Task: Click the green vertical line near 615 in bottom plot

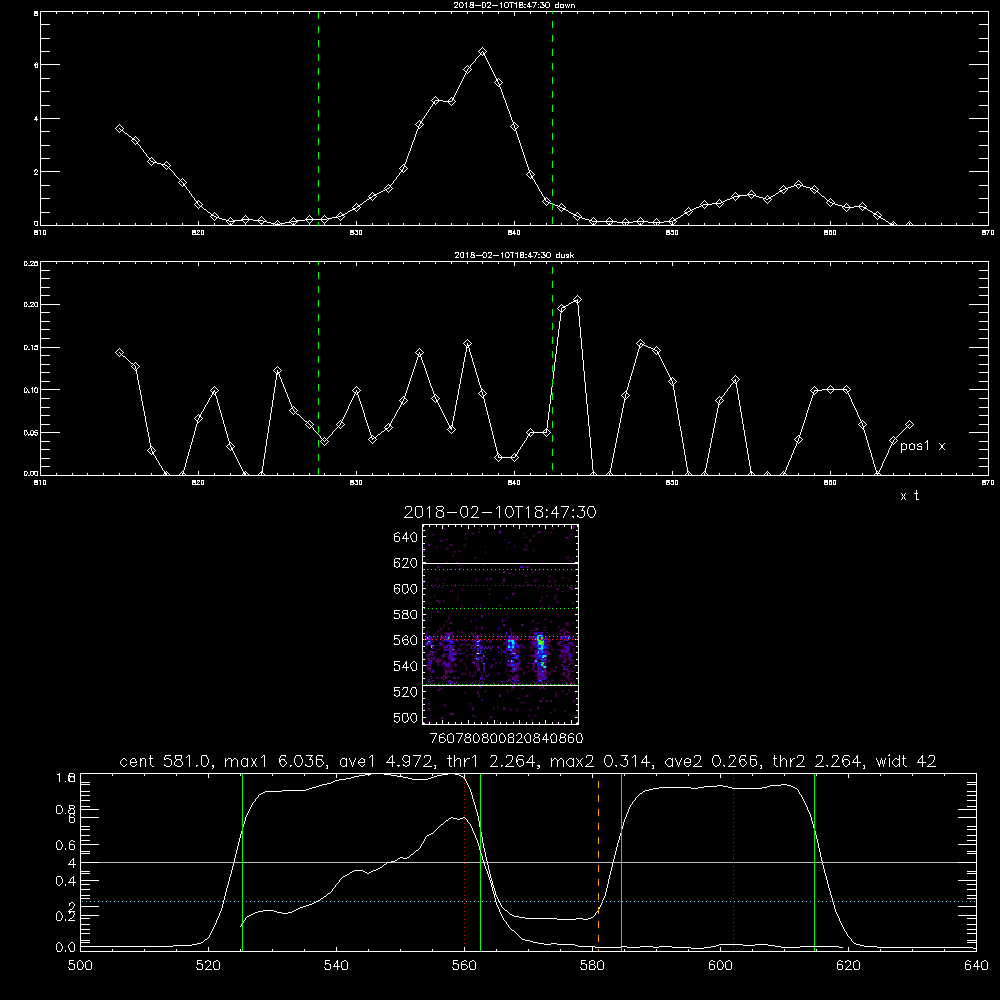Action: (x=814, y=861)
